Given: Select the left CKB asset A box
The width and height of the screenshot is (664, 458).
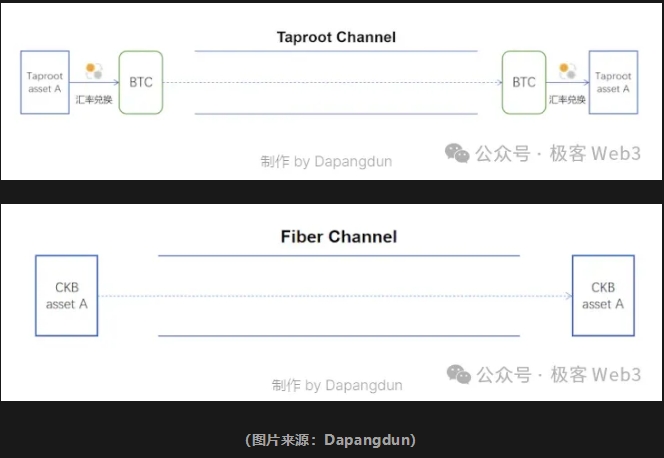Looking at the screenshot, I should click(x=66, y=295).
